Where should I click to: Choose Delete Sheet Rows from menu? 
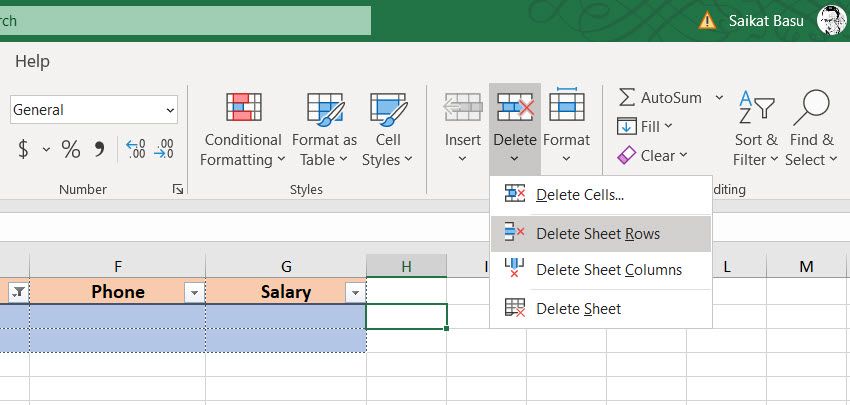tap(598, 234)
